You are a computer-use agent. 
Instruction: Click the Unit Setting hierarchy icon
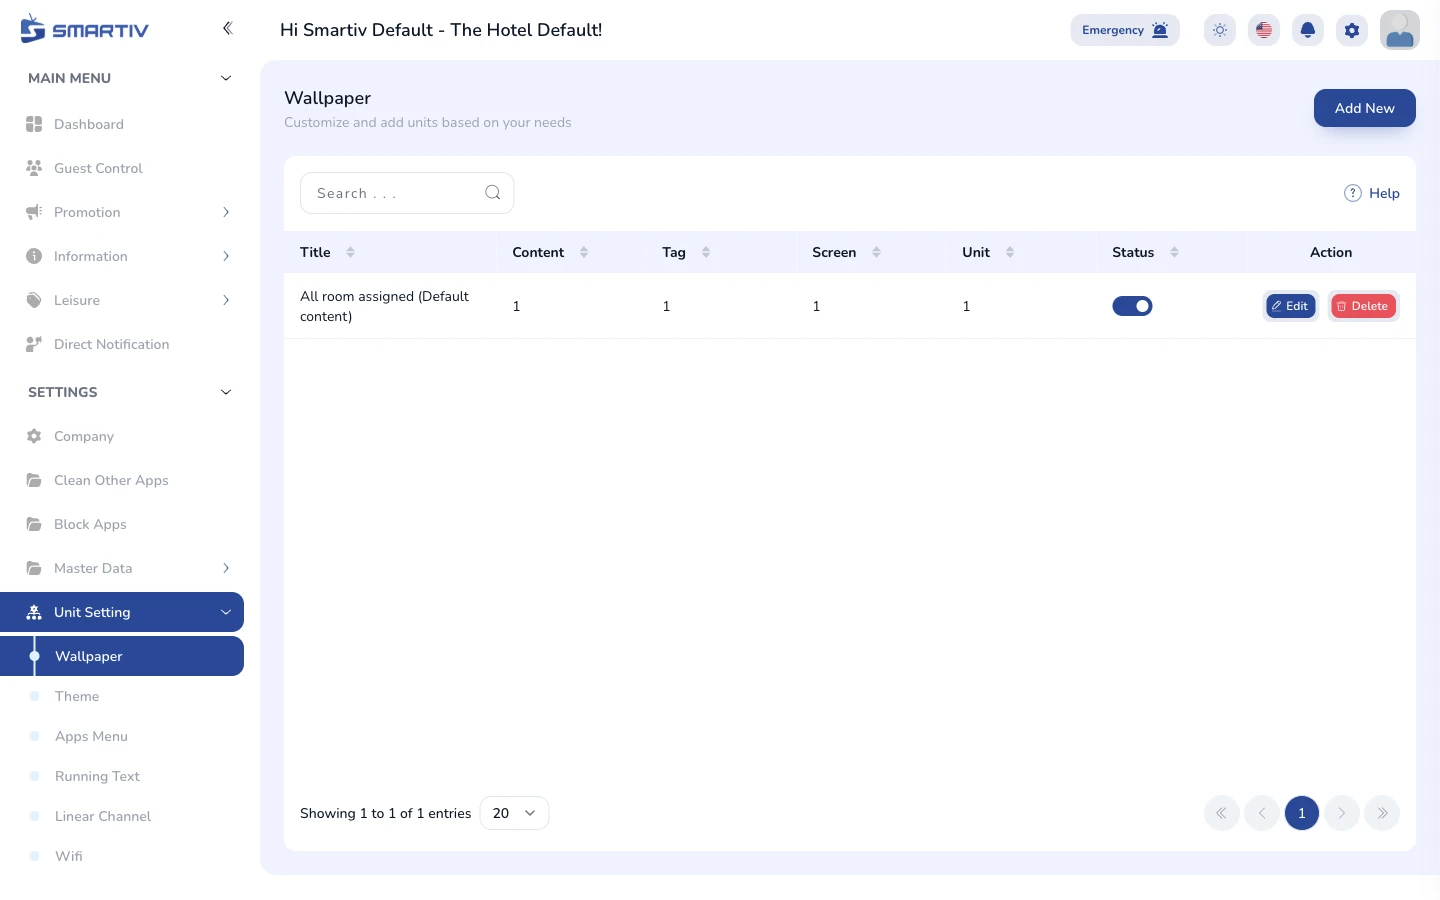pyautogui.click(x=34, y=612)
